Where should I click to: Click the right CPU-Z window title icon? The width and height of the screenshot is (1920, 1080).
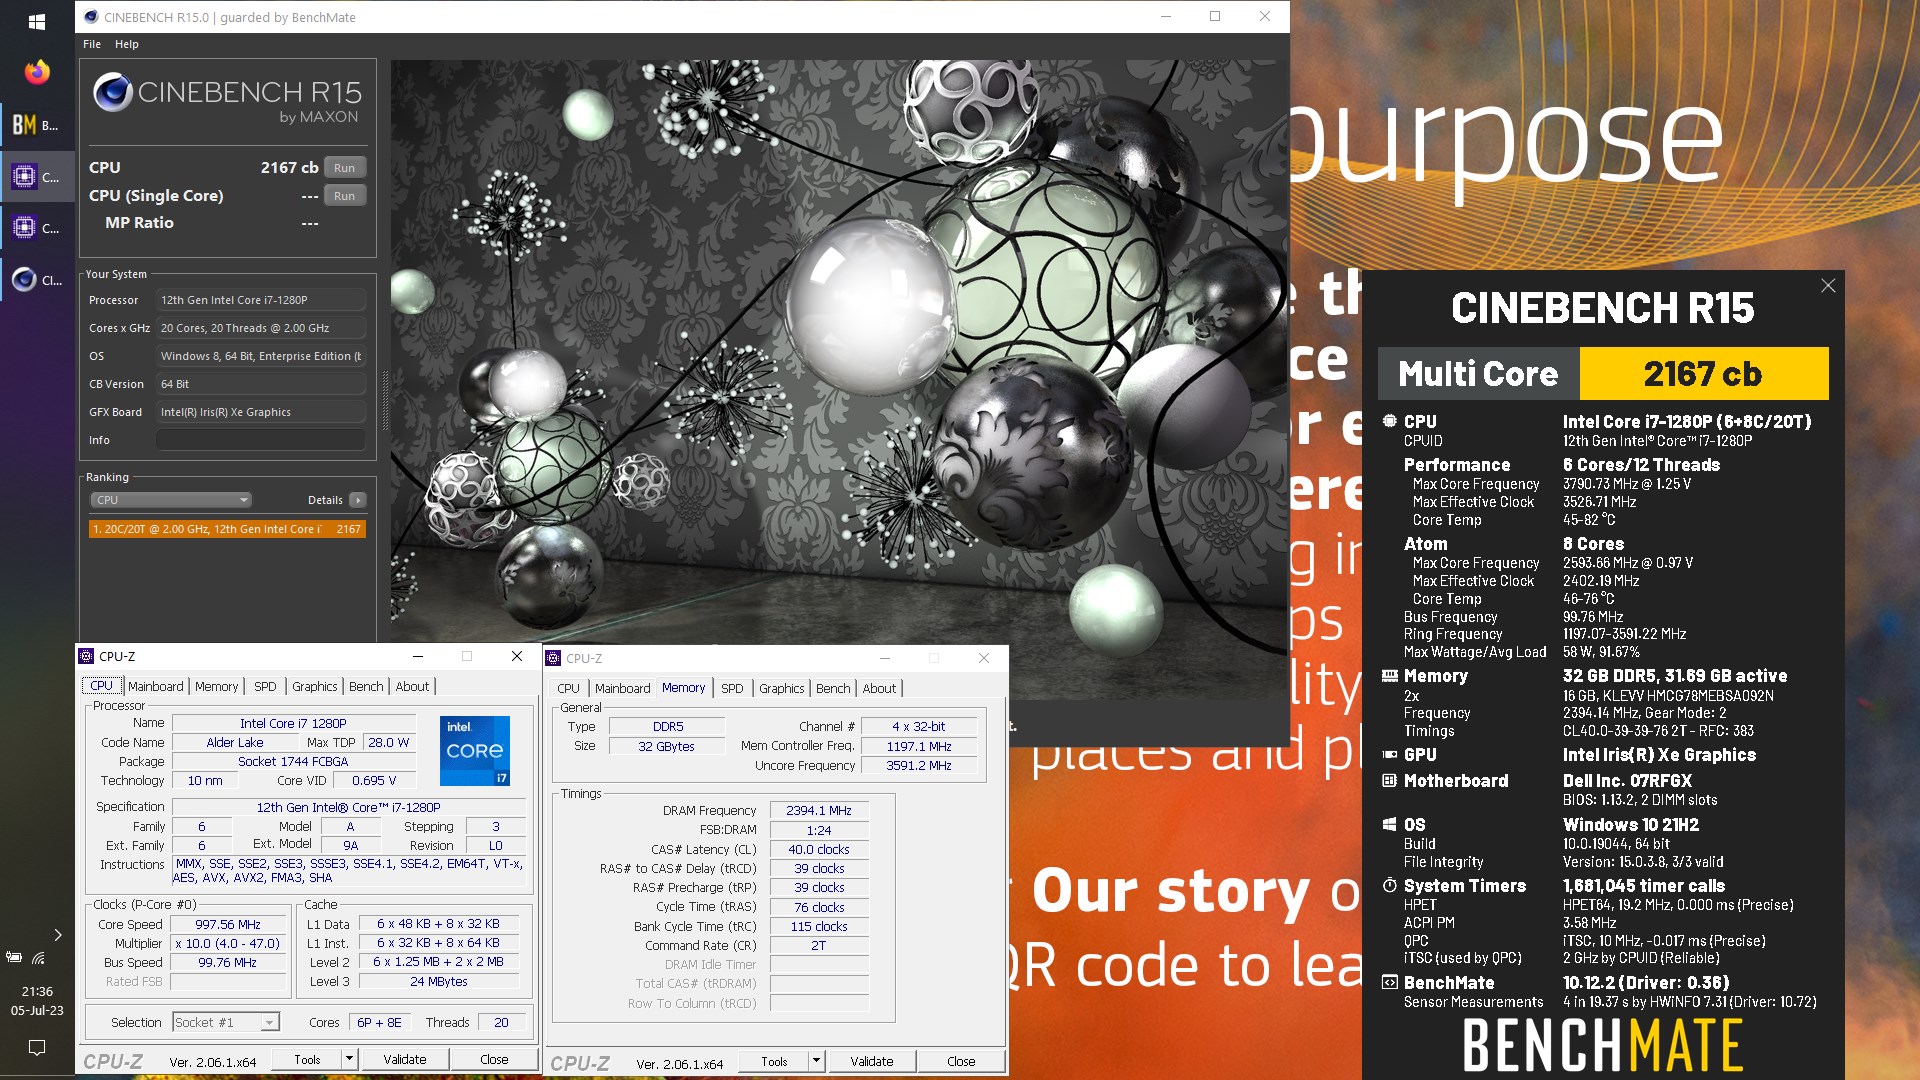553,658
